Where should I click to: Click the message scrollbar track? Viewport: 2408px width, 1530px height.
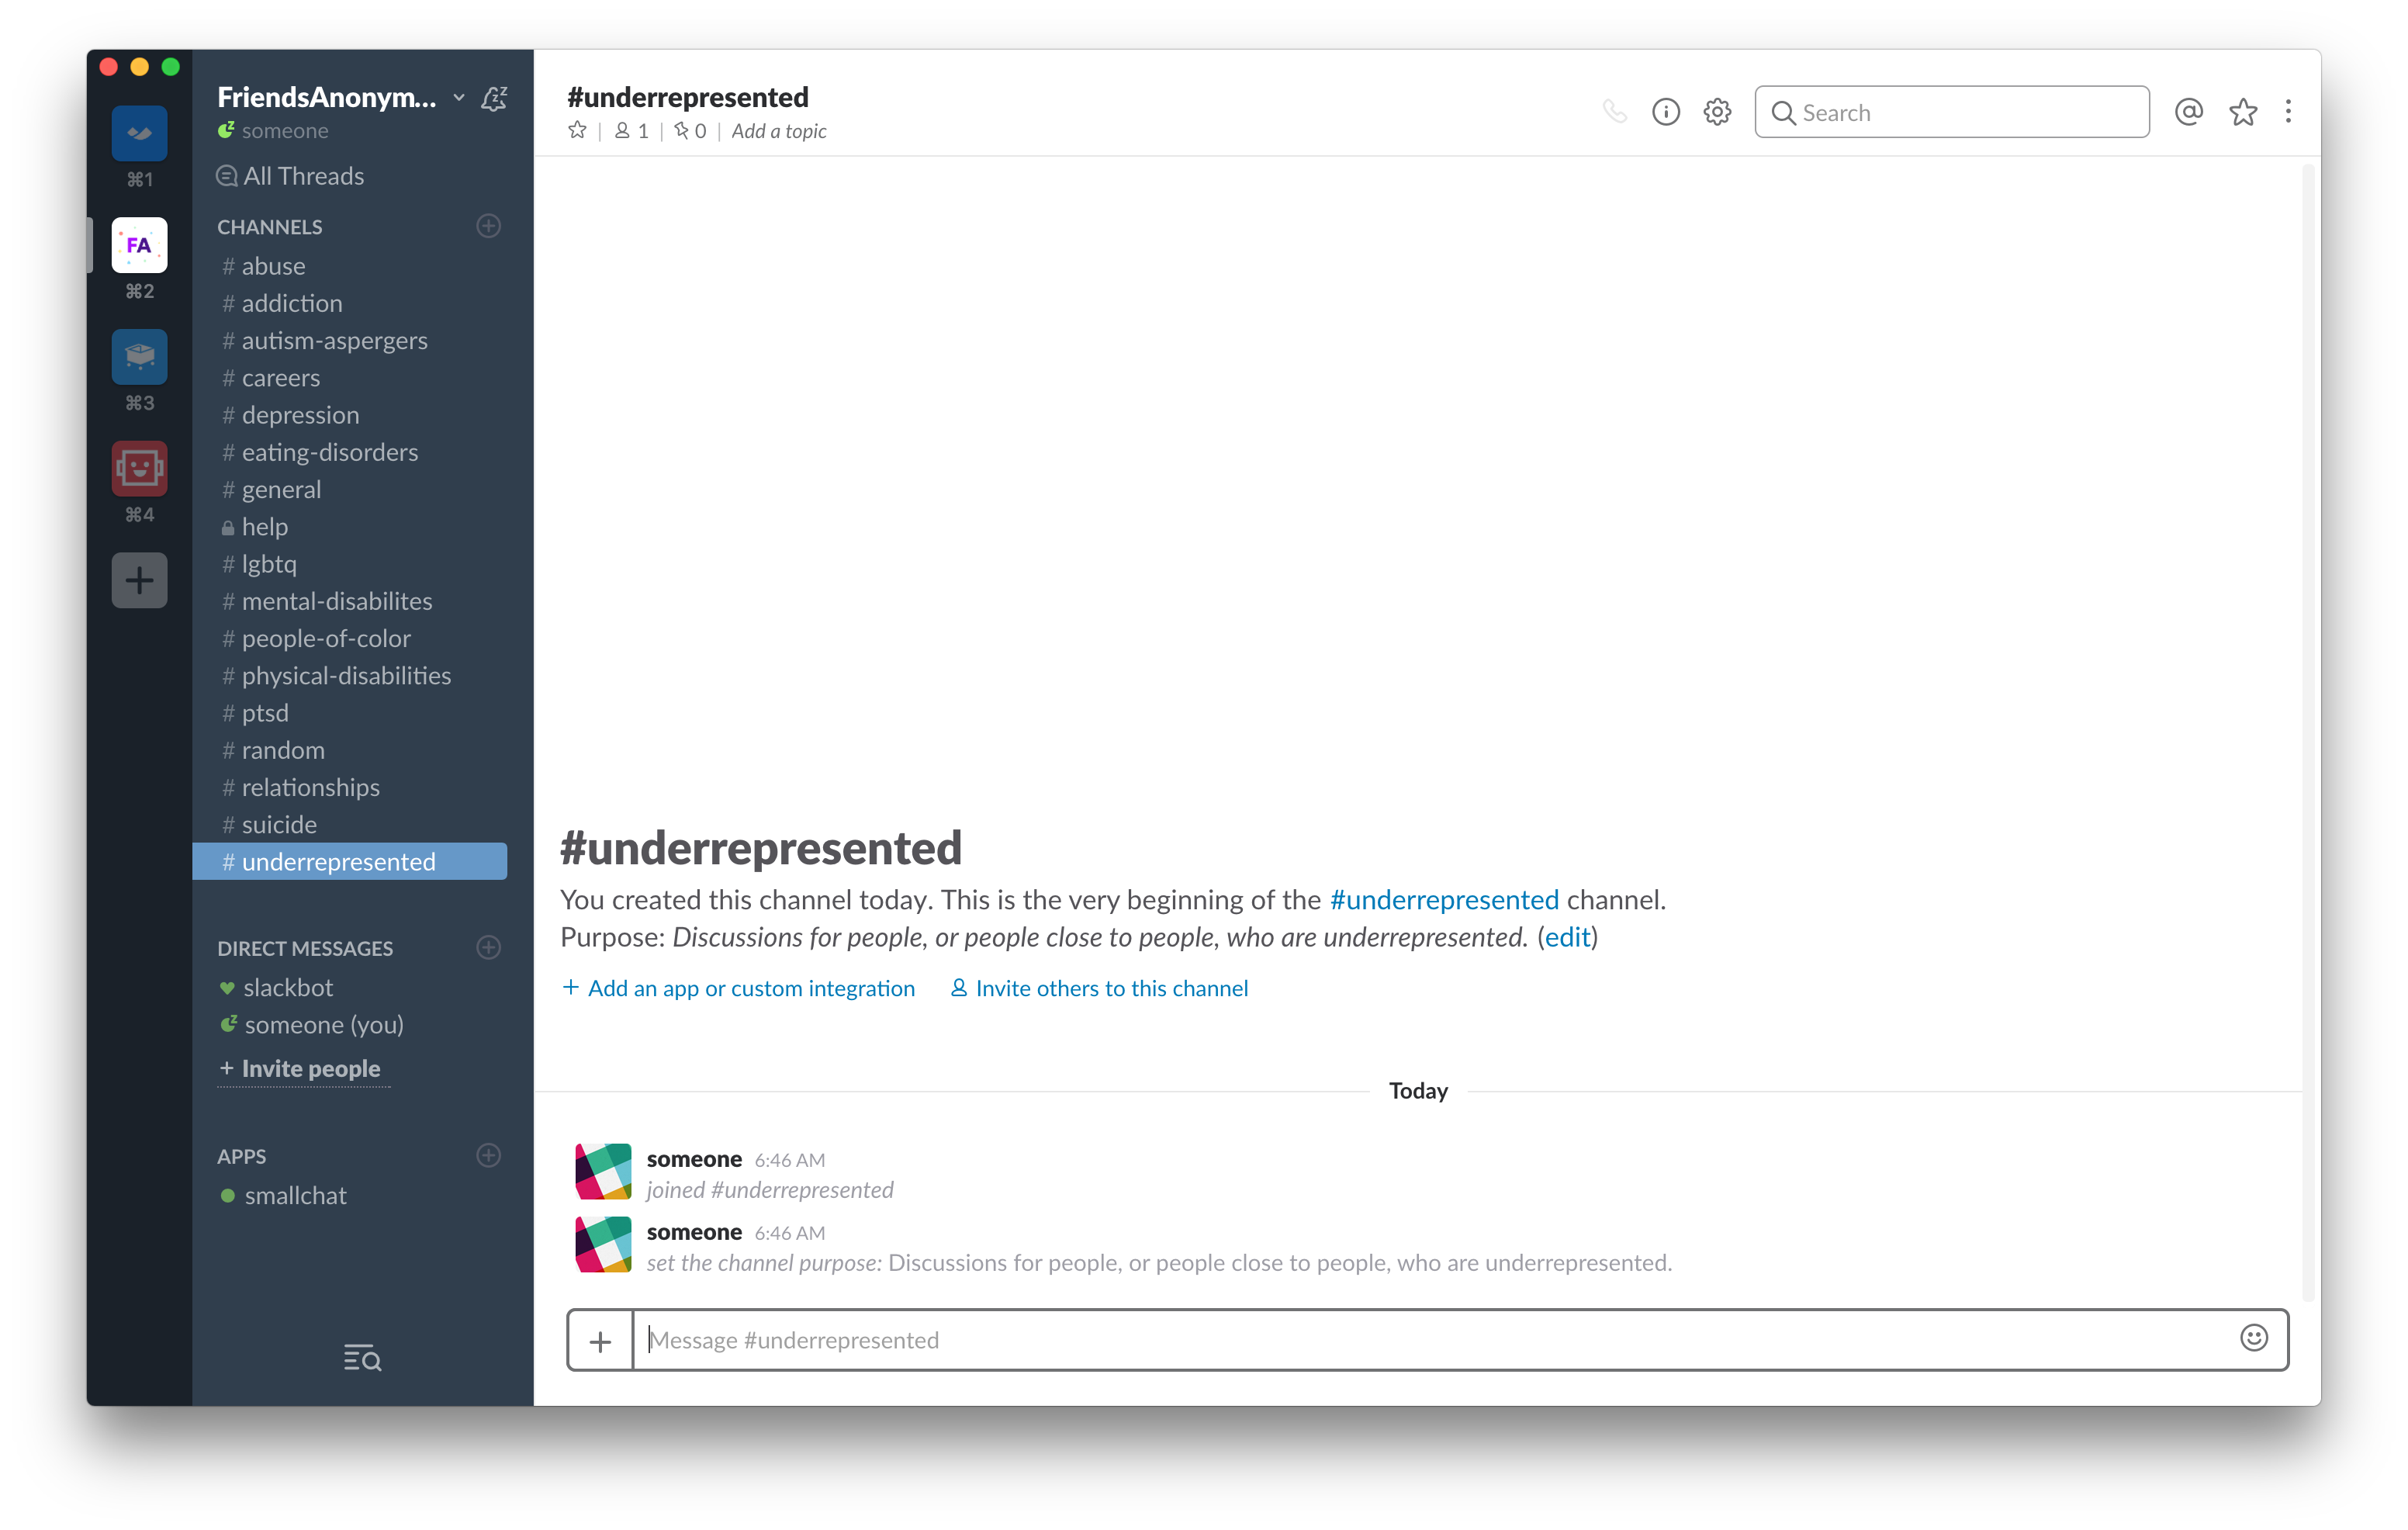pos(2308,730)
